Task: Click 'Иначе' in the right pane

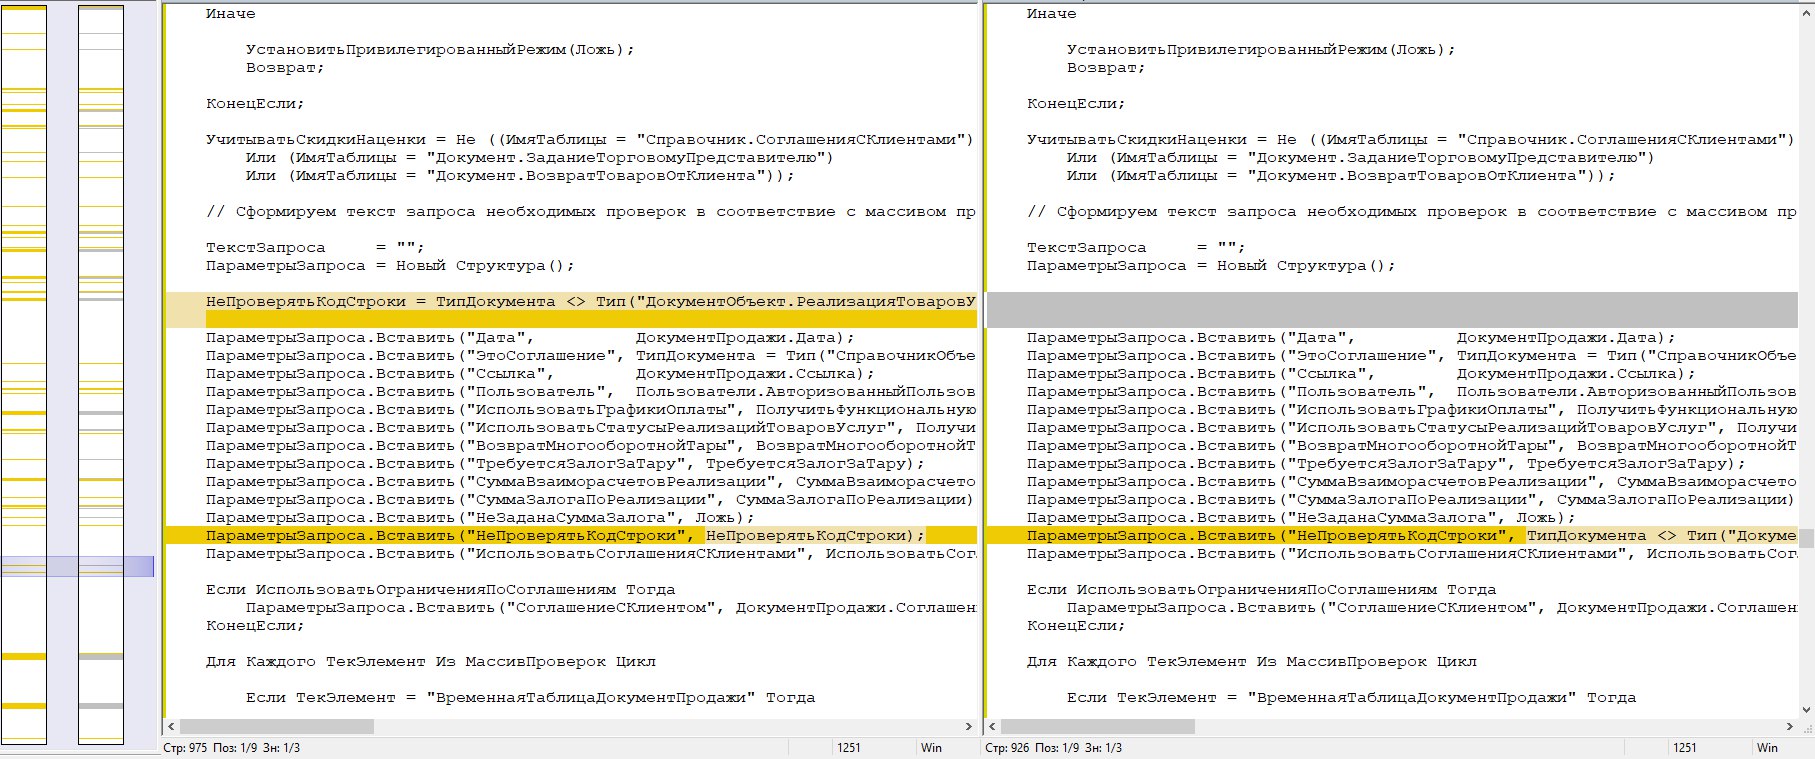Action: (x=1052, y=14)
